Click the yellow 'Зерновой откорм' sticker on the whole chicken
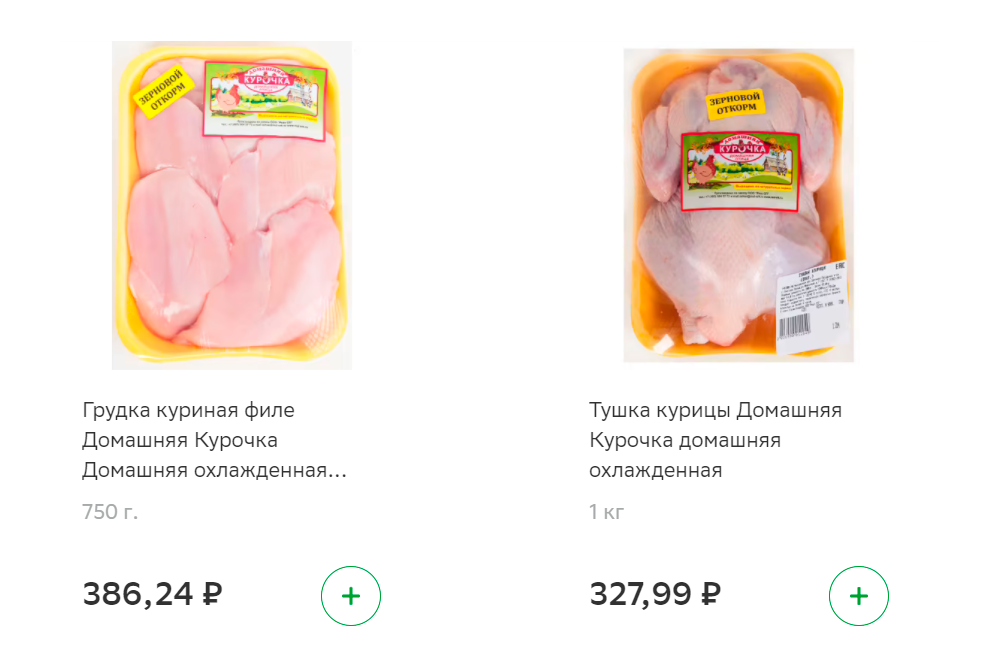 click(735, 103)
